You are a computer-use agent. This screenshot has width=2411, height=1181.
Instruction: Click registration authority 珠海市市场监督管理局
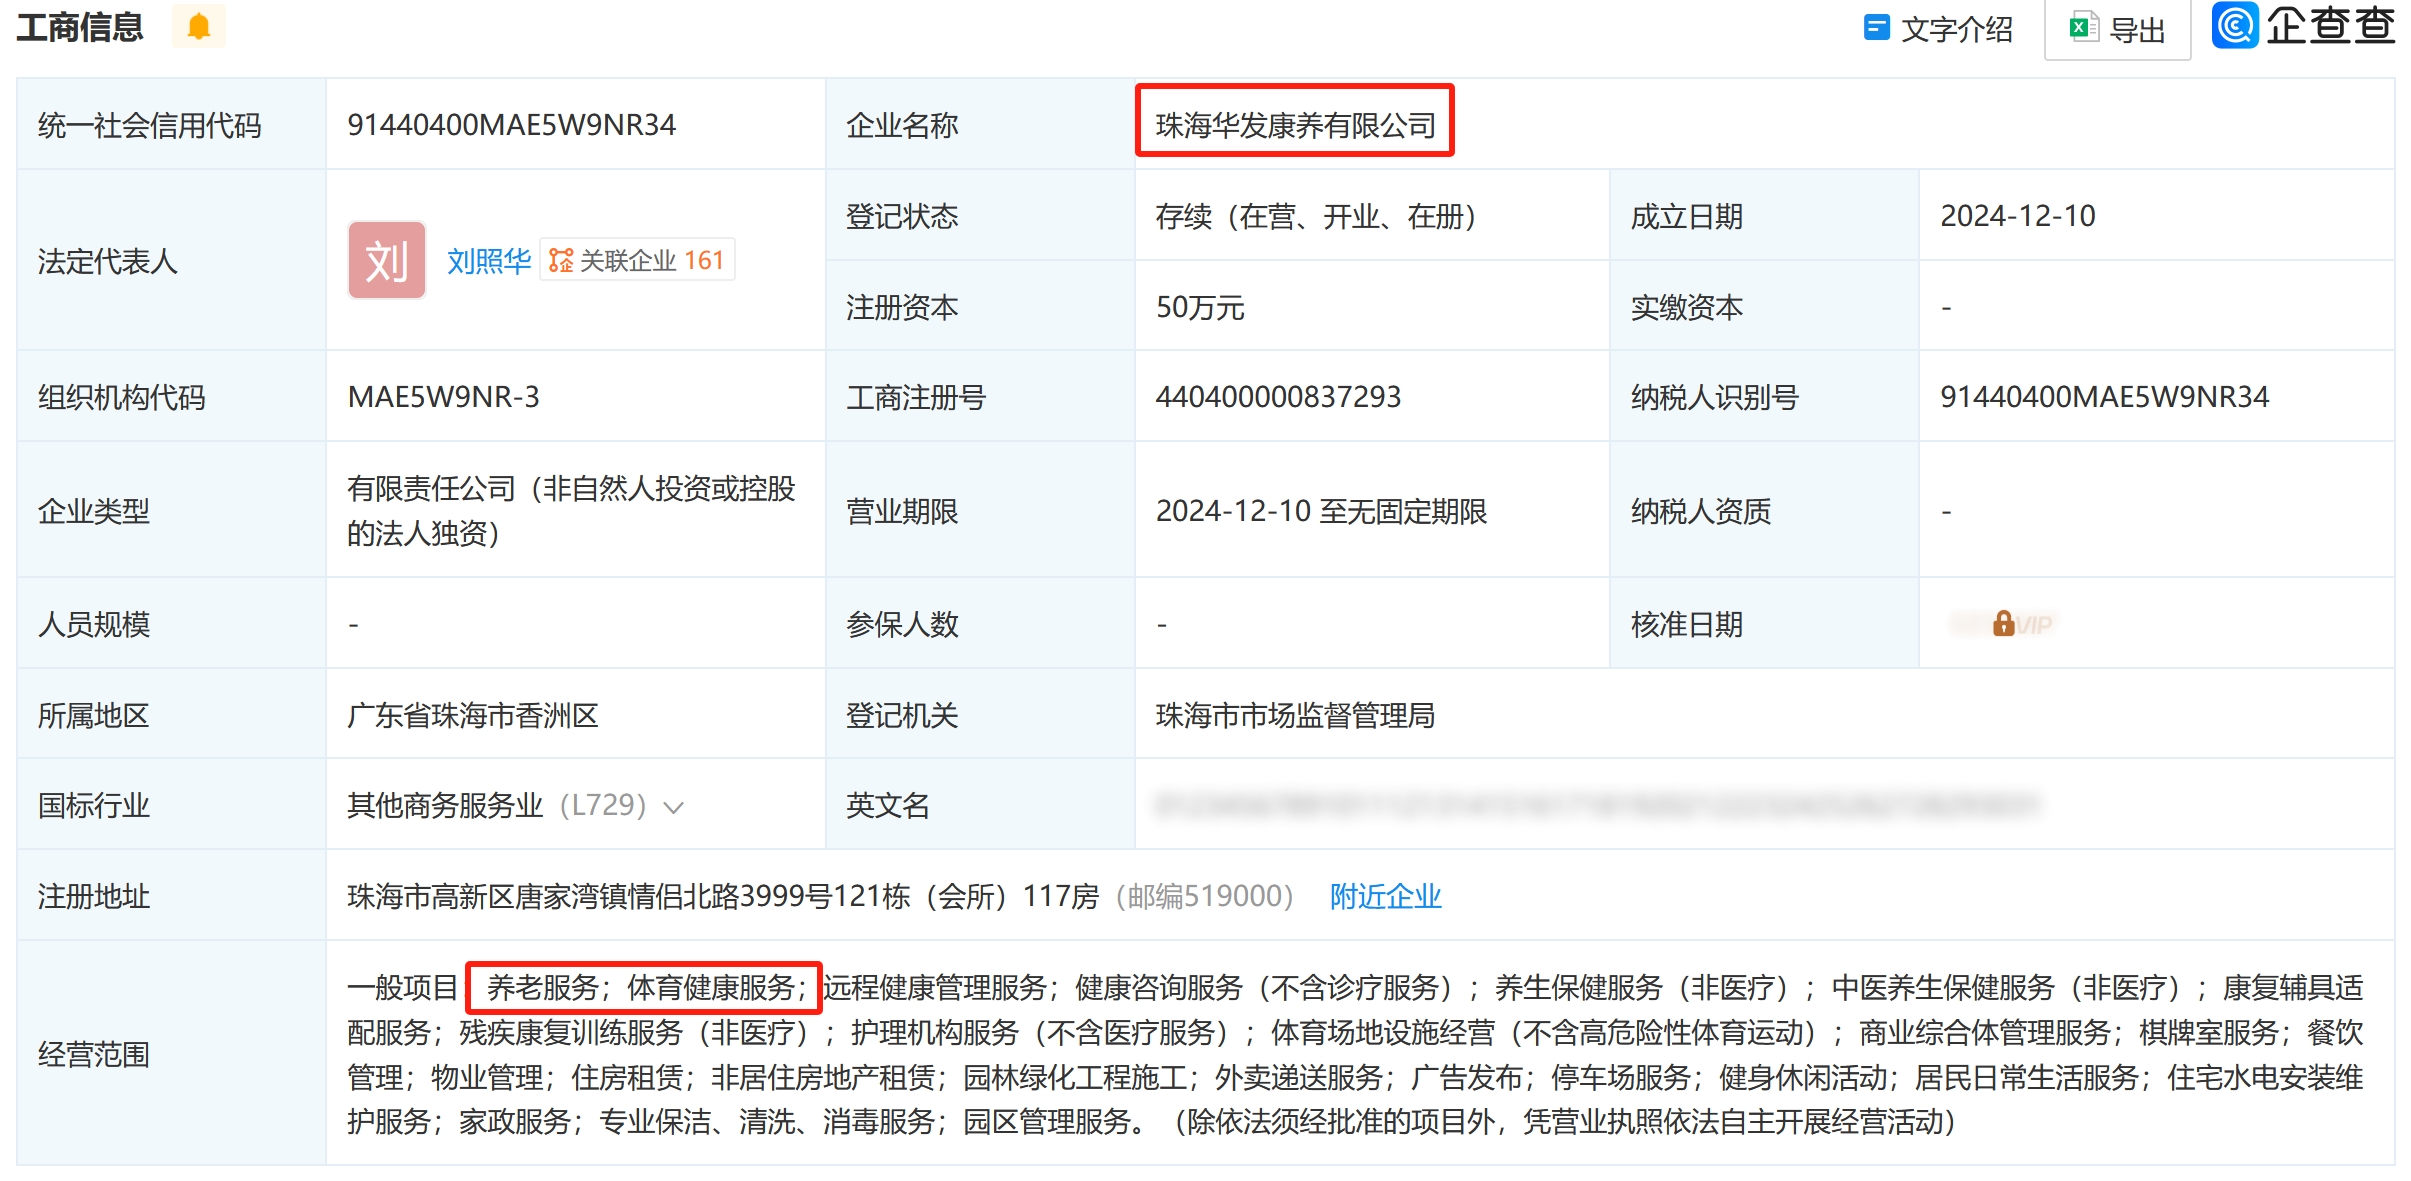(x=1295, y=715)
